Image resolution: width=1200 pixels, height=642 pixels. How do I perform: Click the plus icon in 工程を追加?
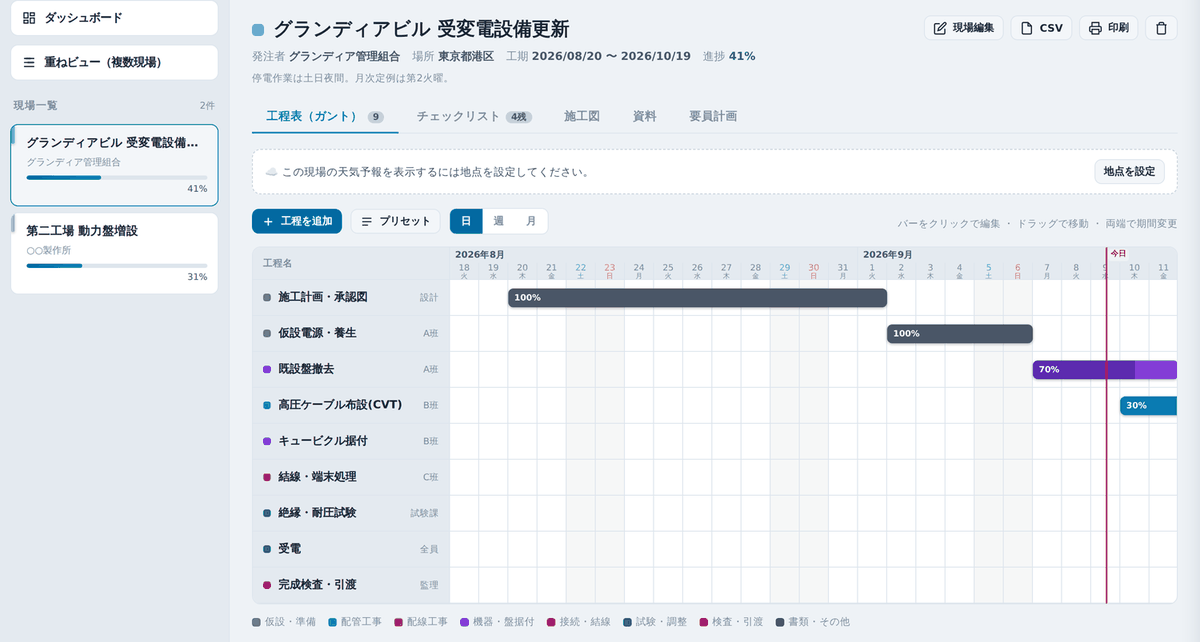point(268,221)
